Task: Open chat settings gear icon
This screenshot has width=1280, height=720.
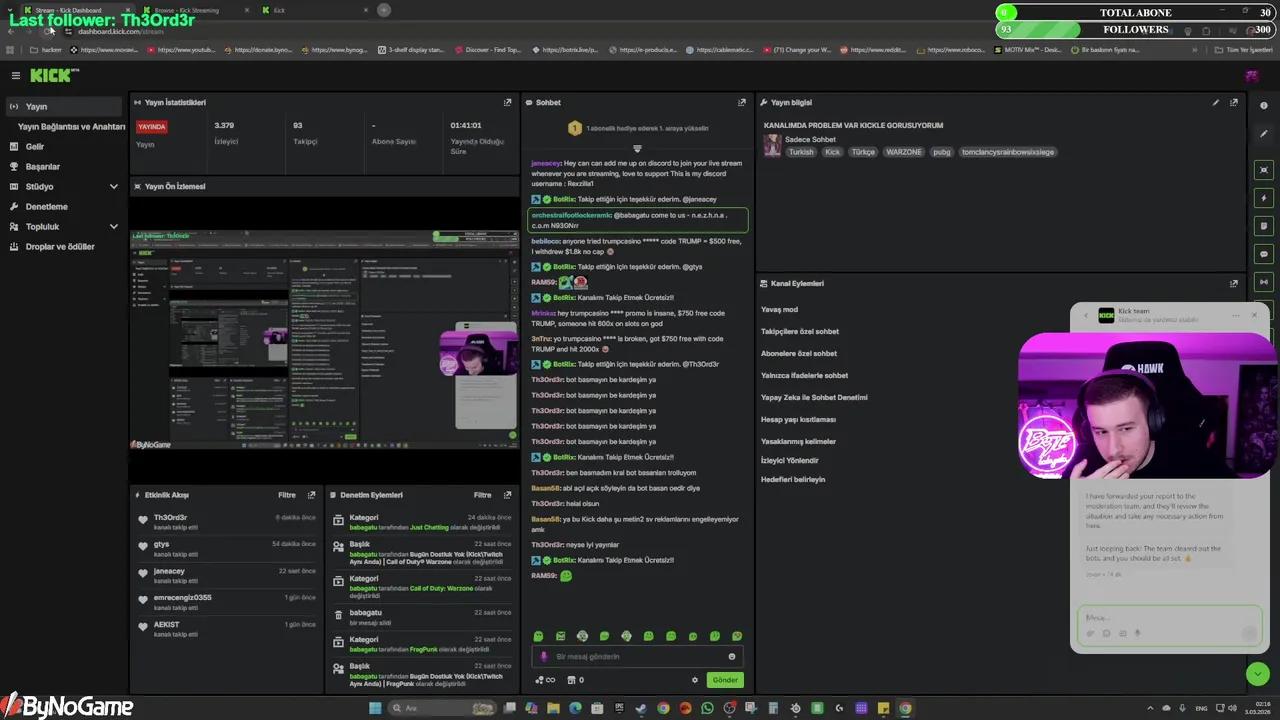Action: click(695, 680)
